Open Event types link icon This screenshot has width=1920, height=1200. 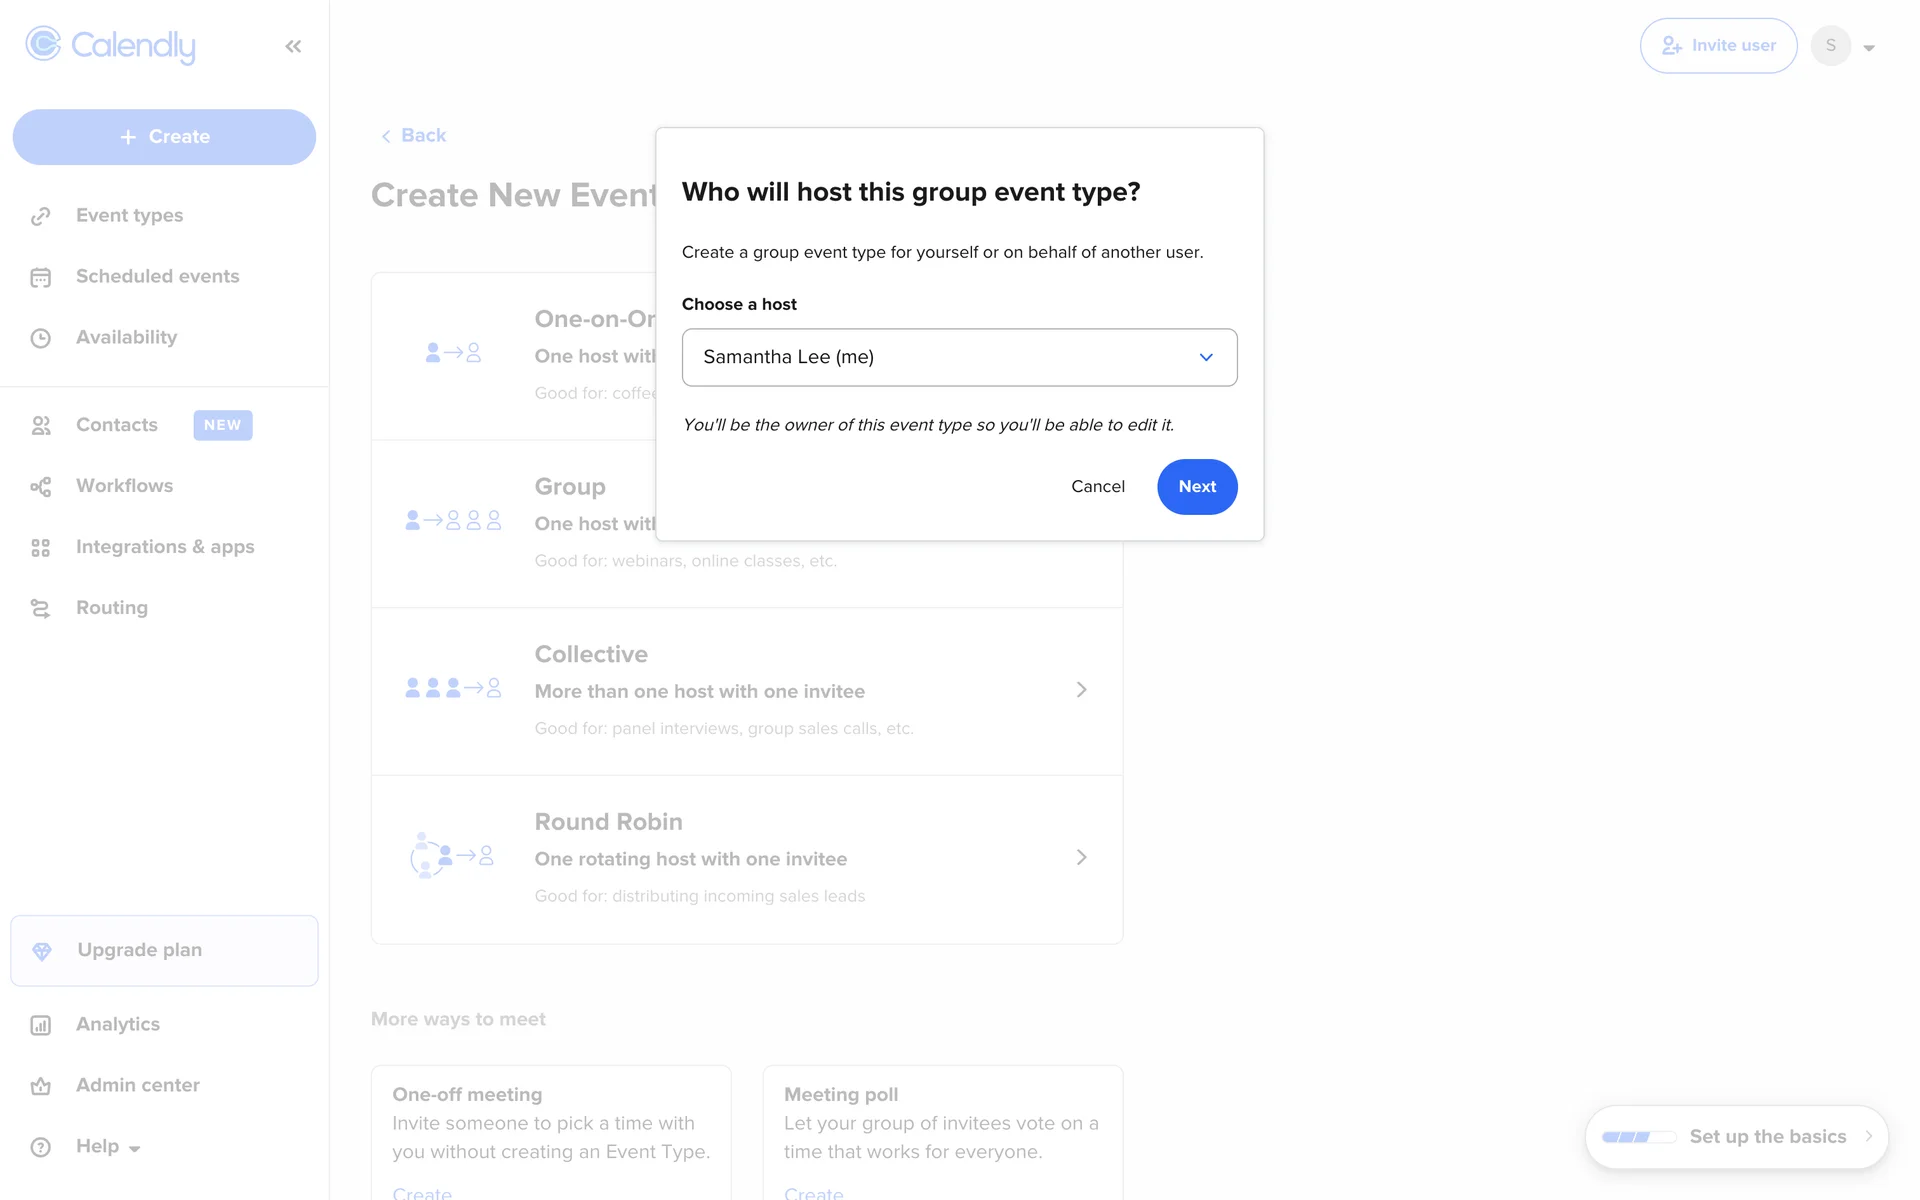(41, 216)
